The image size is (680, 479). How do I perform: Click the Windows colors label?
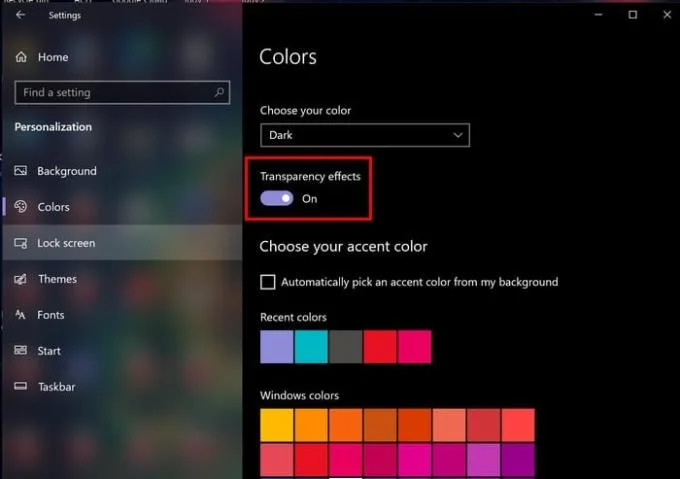click(x=299, y=395)
